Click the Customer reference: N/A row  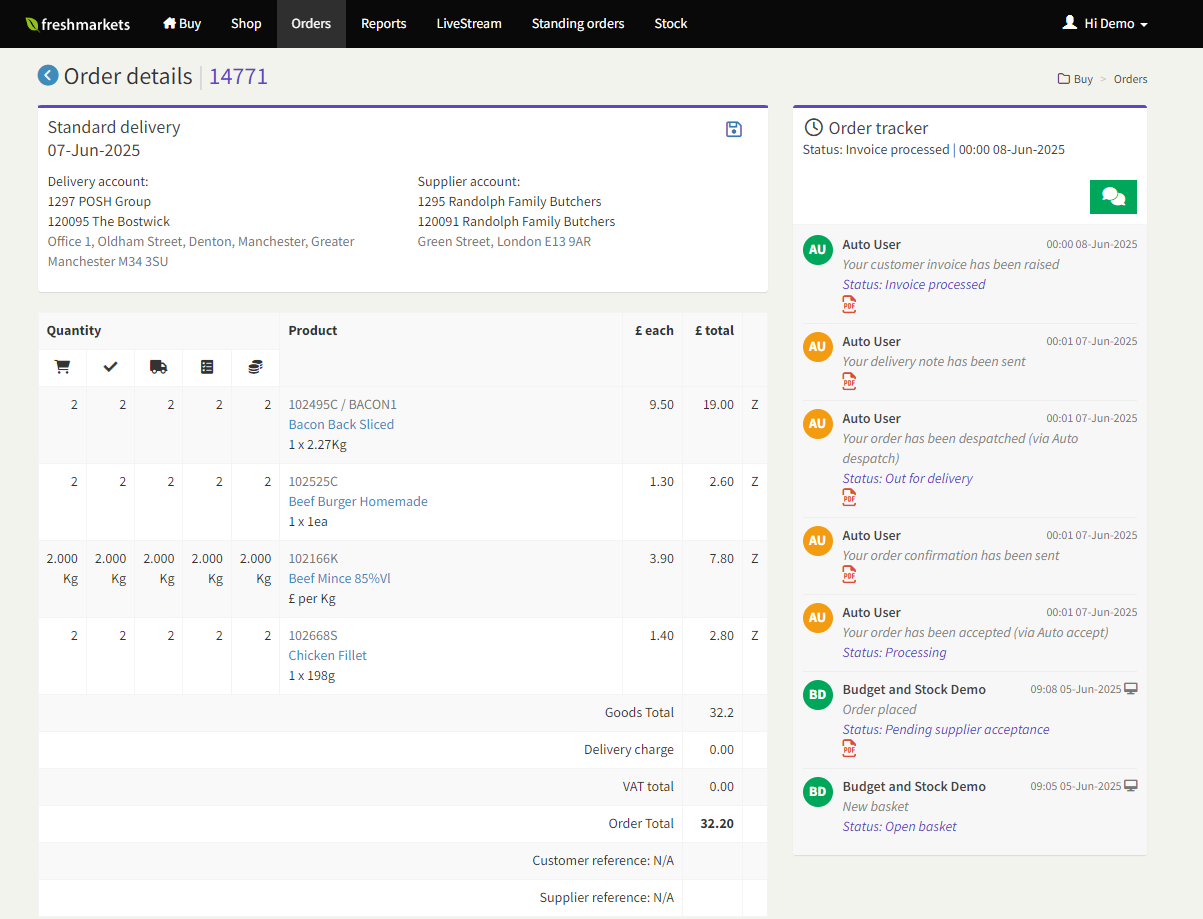pyautogui.click(x=403, y=861)
